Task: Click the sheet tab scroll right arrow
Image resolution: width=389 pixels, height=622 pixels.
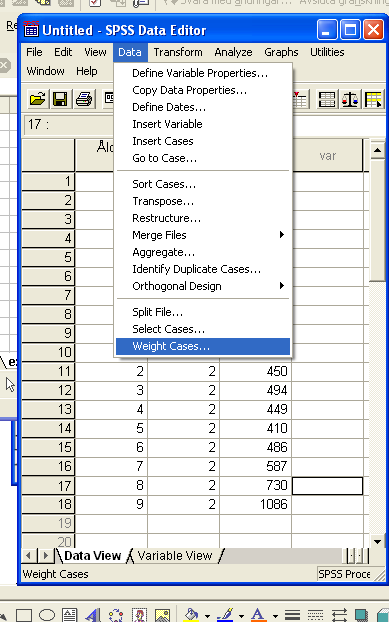Action: tap(45, 555)
